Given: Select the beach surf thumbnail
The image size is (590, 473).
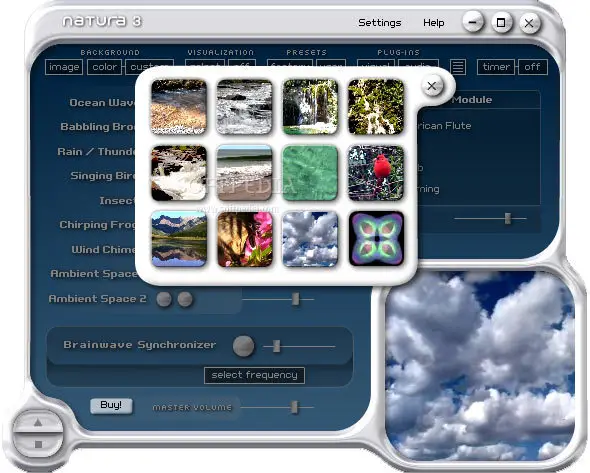Looking at the screenshot, I should pyautogui.click(x=244, y=173).
